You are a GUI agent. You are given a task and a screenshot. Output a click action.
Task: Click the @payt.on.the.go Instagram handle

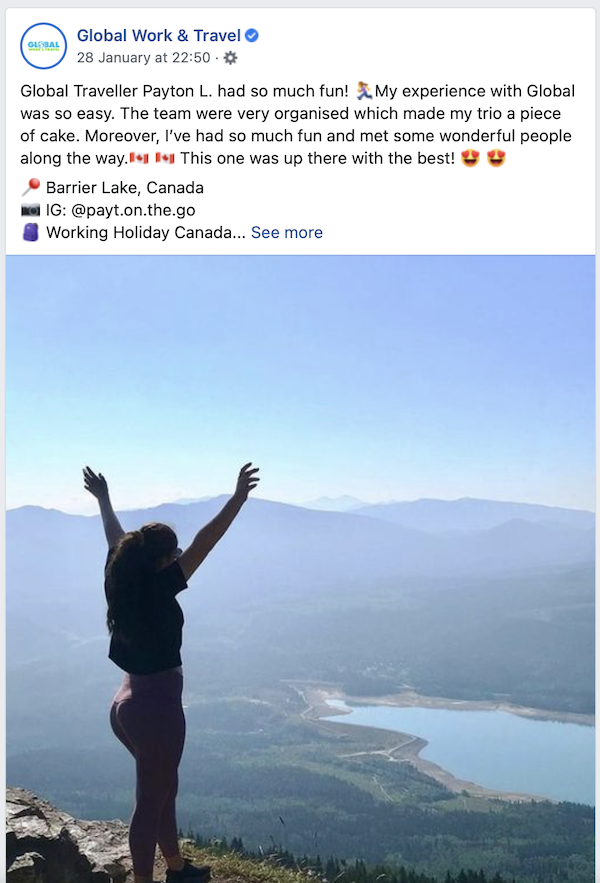(x=132, y=210)
